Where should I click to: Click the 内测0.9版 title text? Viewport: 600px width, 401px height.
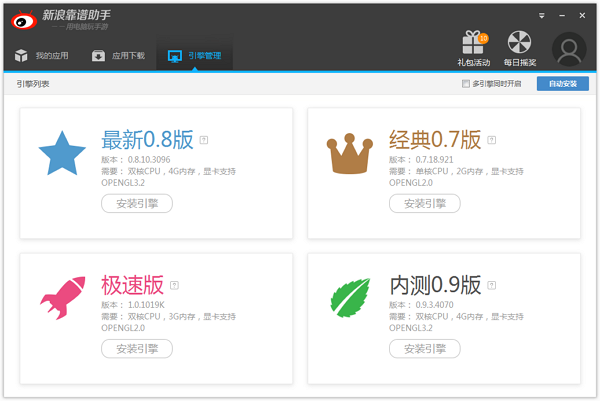(x=435, y=284)
